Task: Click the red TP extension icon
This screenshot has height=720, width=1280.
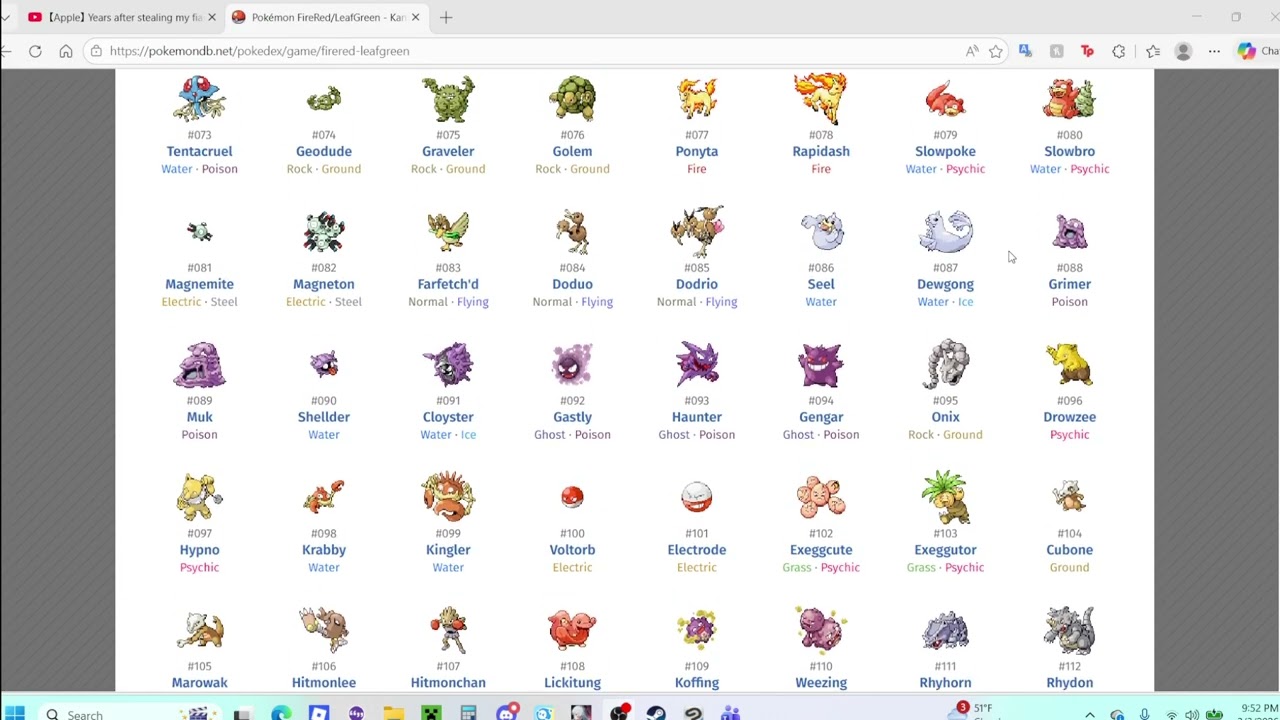Action: (1087, 51)
